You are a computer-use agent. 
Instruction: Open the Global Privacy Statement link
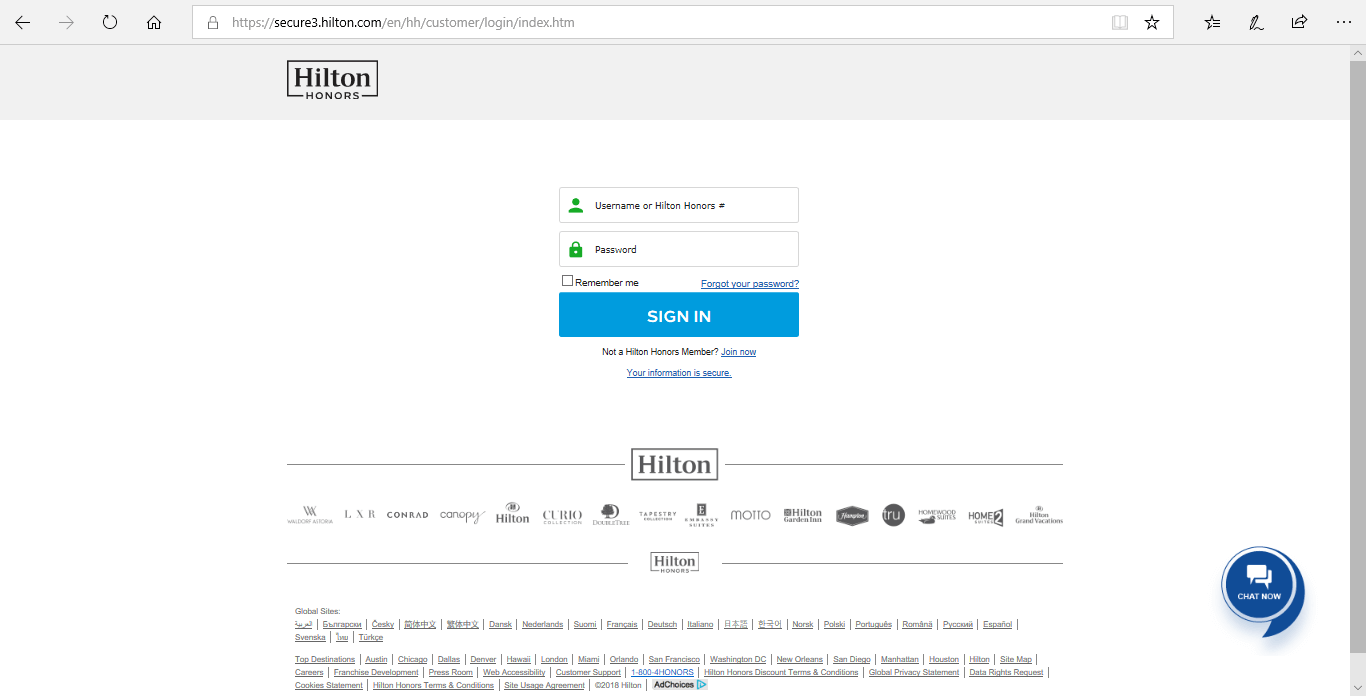(914, 672)
